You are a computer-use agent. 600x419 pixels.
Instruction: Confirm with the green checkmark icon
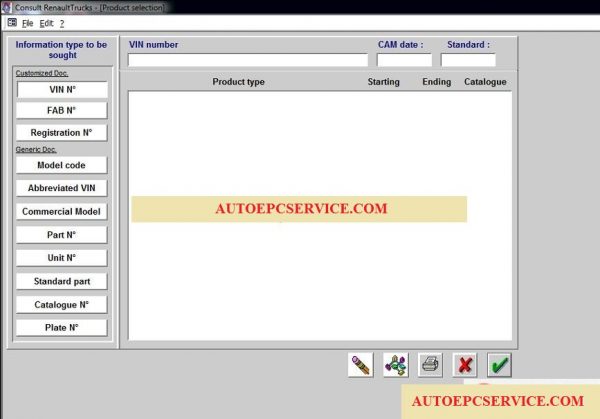(x=499, y=365)
